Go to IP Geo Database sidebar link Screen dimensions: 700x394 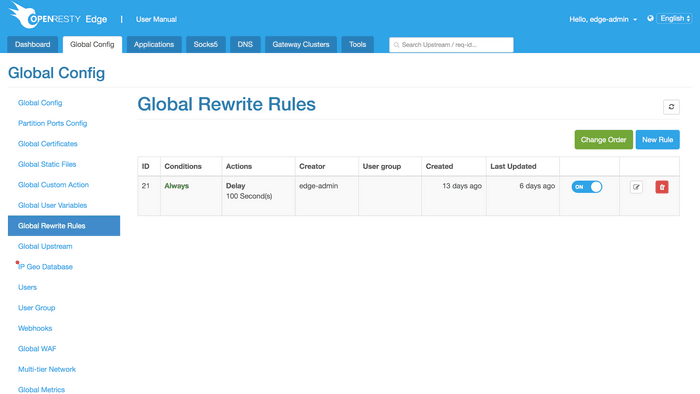[46, 267]
